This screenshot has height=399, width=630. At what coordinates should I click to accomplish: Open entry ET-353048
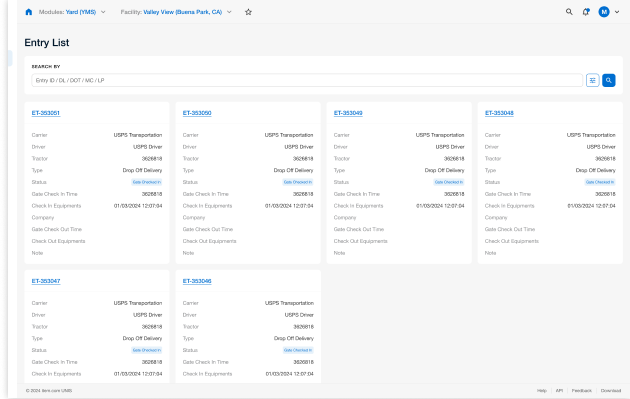[499, 113]
